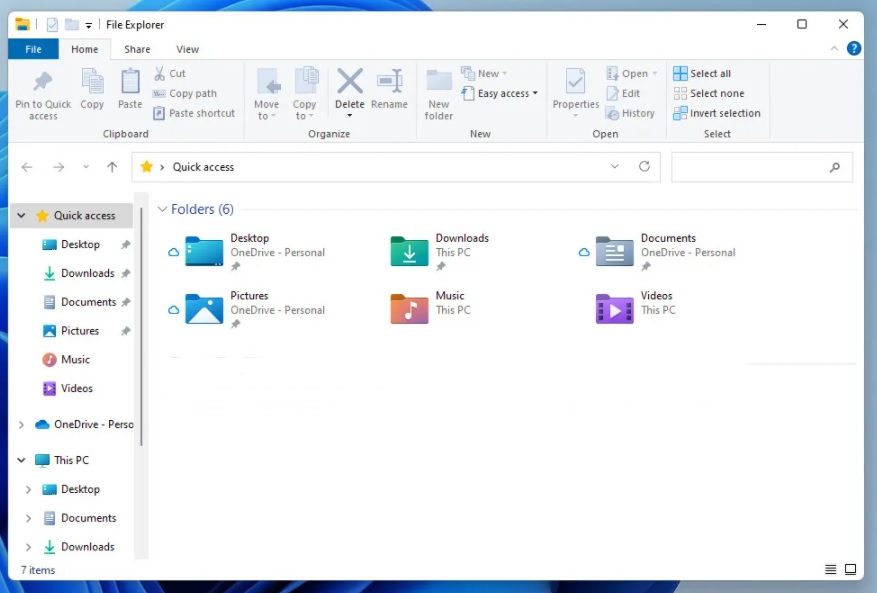Click the refresh button in the address bar
The height and width of the screenshot is (593, 877).
(645, 167)
